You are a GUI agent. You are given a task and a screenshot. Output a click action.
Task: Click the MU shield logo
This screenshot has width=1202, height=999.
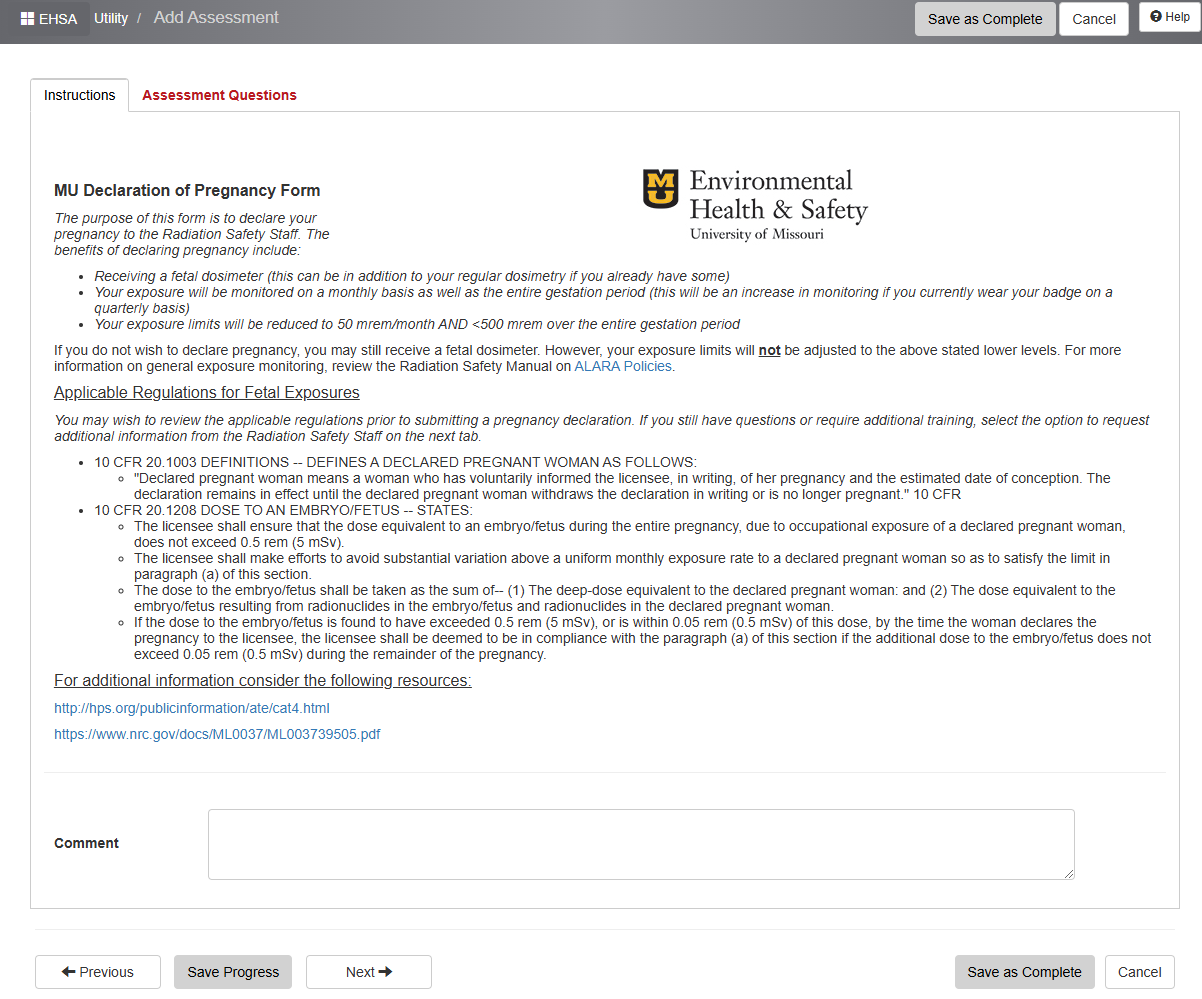(x=660, y=188)
